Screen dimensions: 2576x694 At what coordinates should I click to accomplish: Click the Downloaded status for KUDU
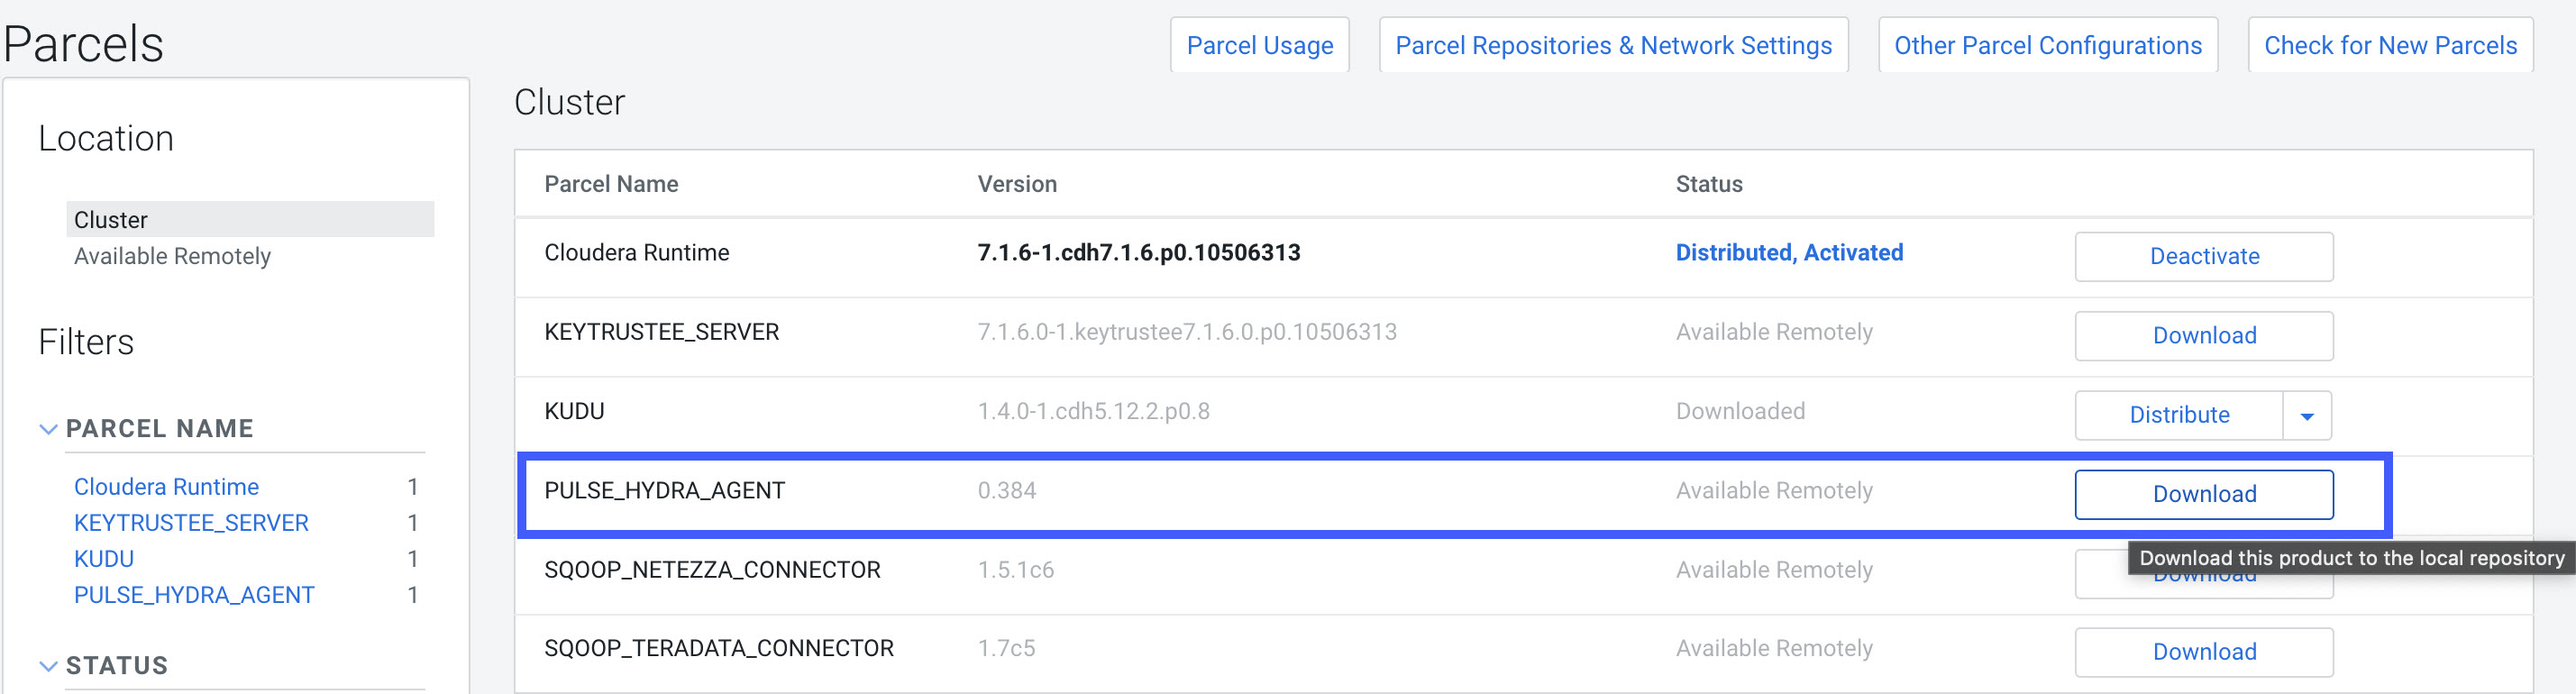[1740, 411]
